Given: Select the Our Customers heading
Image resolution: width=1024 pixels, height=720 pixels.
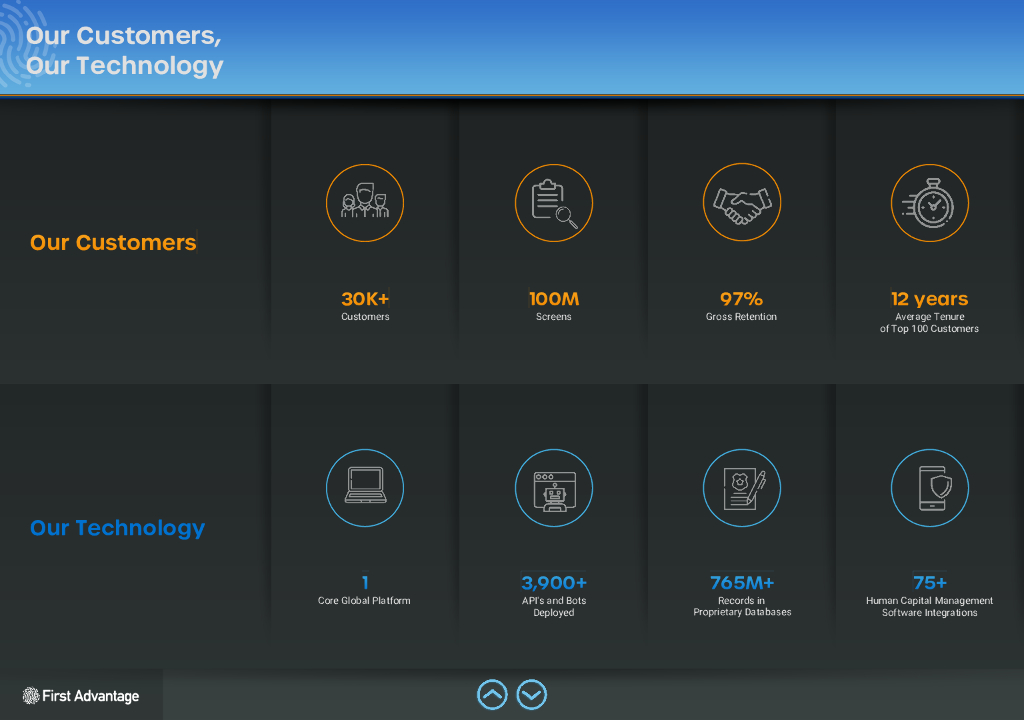Looking at the screenshot, I should (113, 243).
